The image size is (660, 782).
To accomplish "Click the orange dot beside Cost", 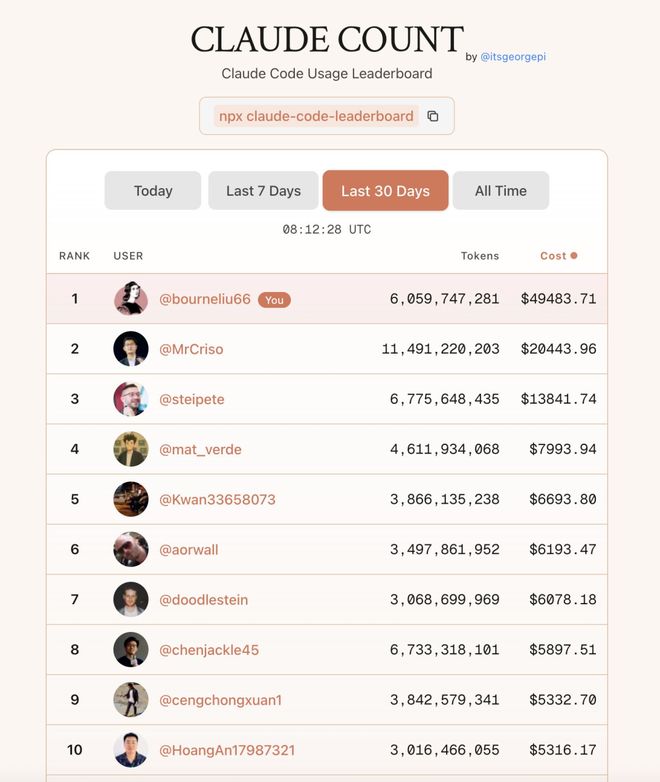I will click(x=574, y=255).
